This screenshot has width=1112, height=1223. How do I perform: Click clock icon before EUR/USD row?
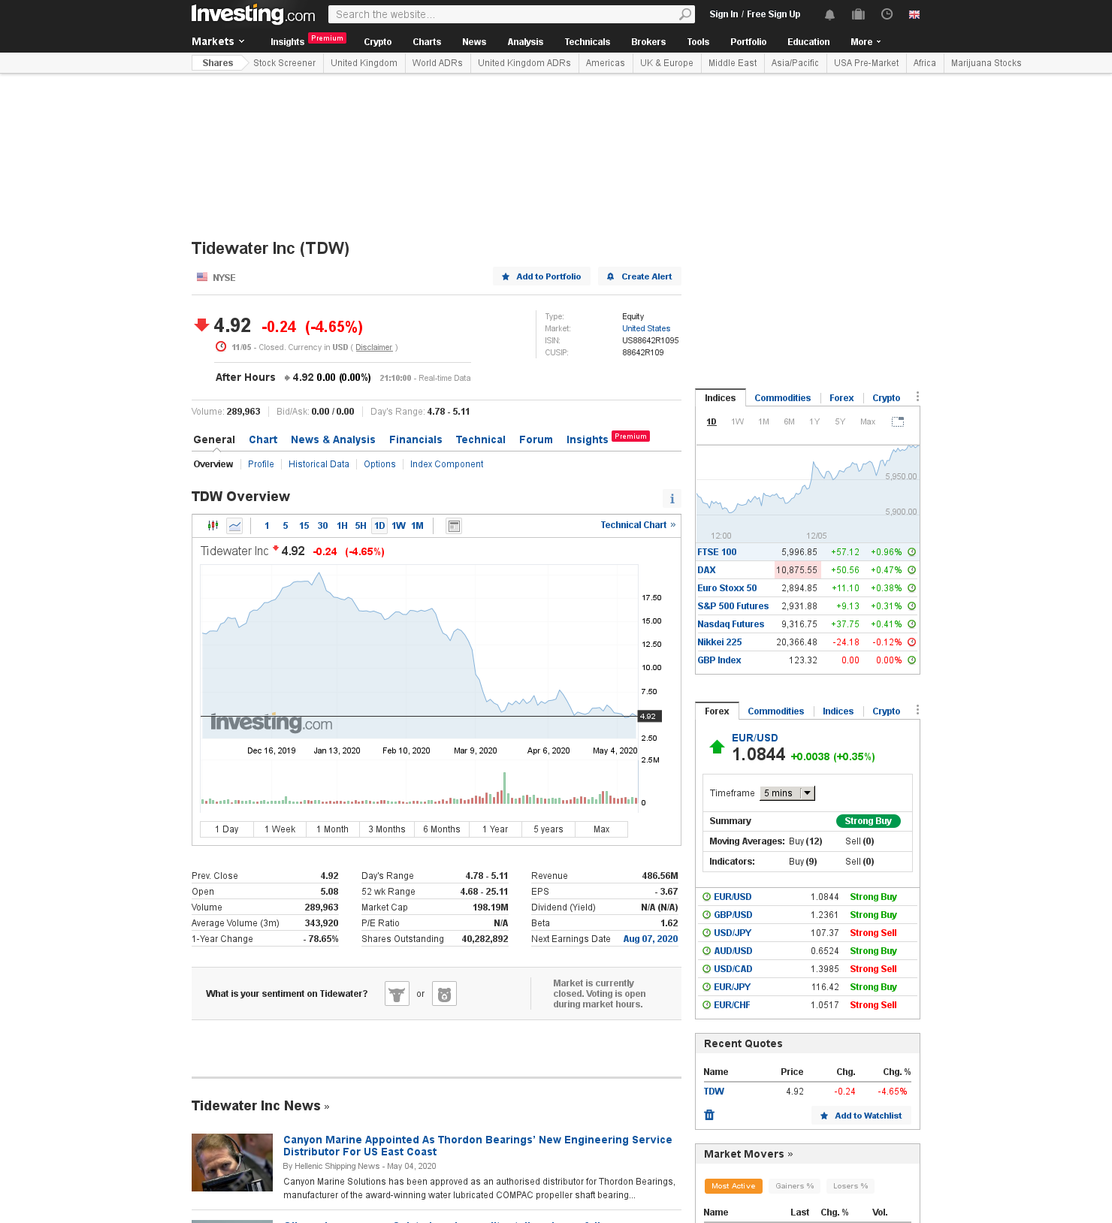706,897
